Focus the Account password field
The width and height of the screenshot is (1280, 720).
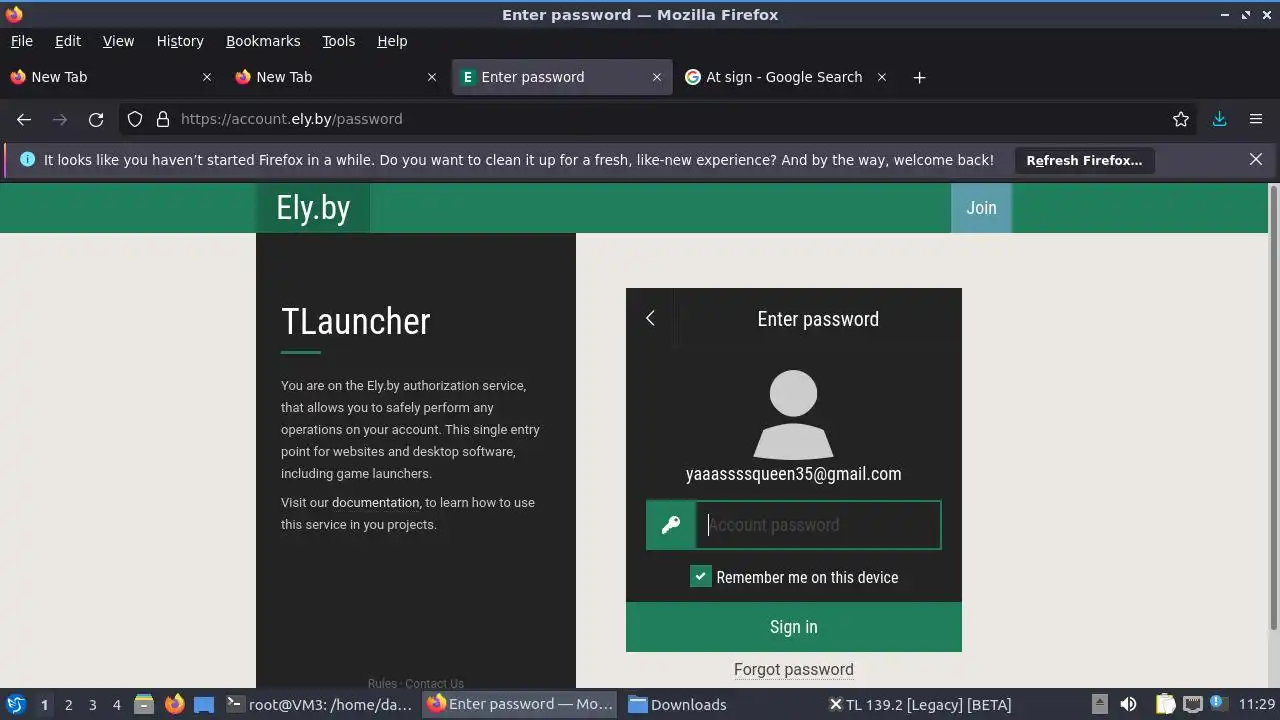[818, 525]
